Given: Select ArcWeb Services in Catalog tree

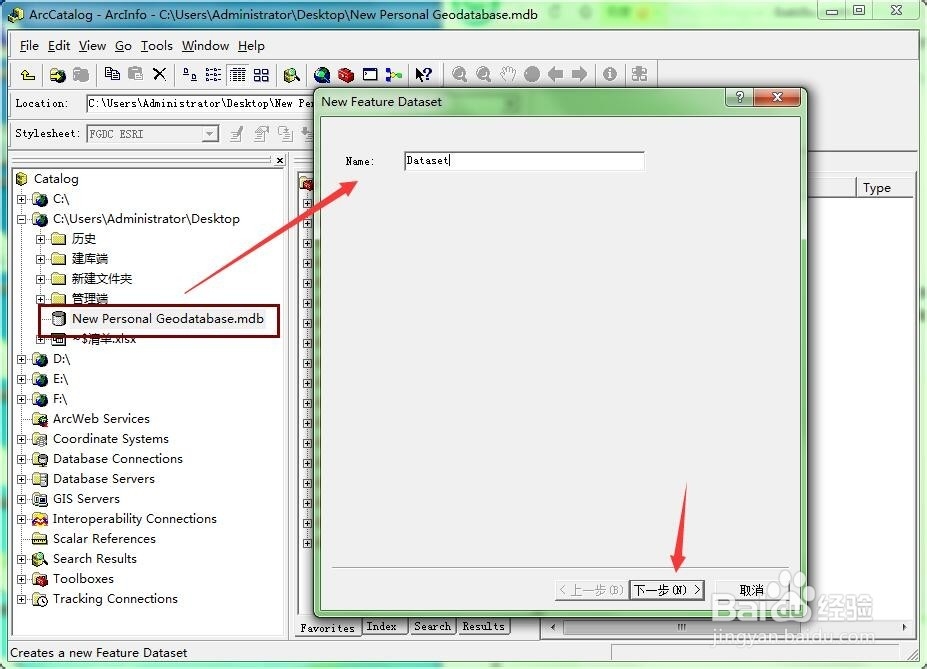Looking at the screenshot, I should pos(101,419).
